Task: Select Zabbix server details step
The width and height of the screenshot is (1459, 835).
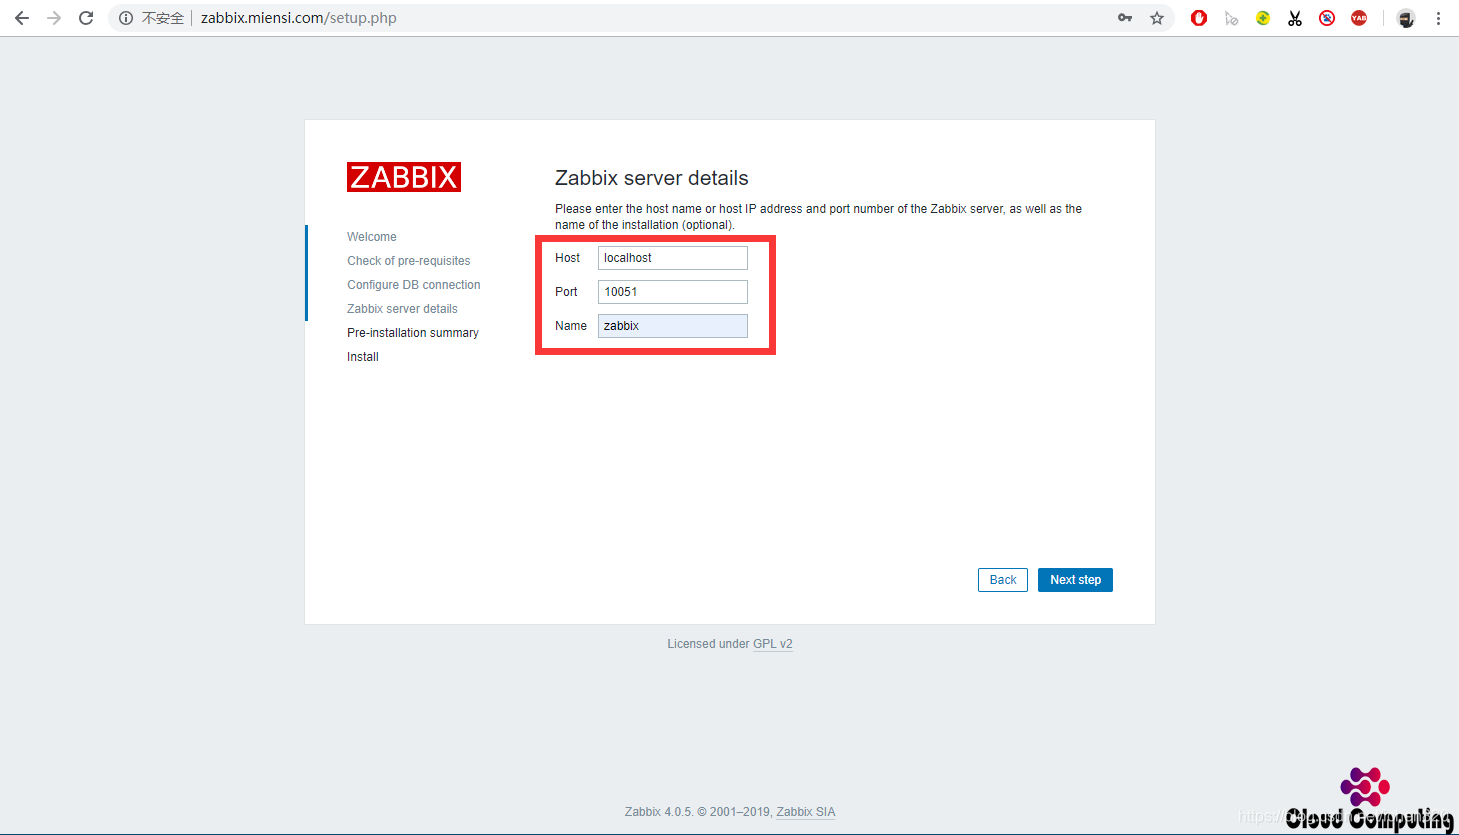Action: pos(403,309)
